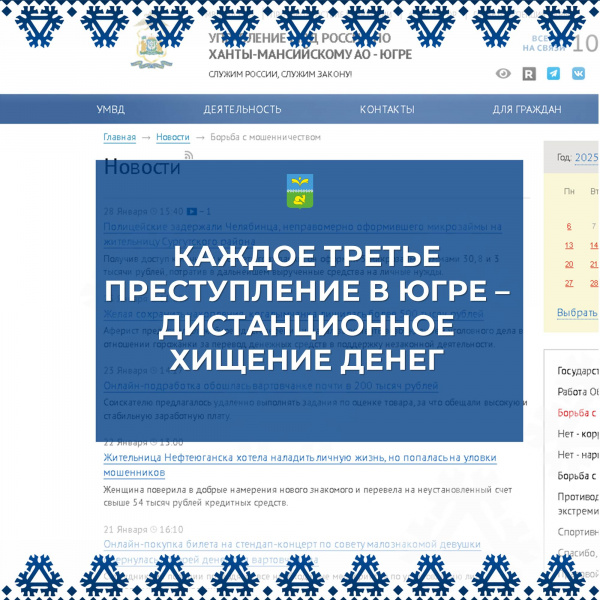The image size is (600, 600).
Task: Open the Для граждан menu item
Action: (526, 110)
